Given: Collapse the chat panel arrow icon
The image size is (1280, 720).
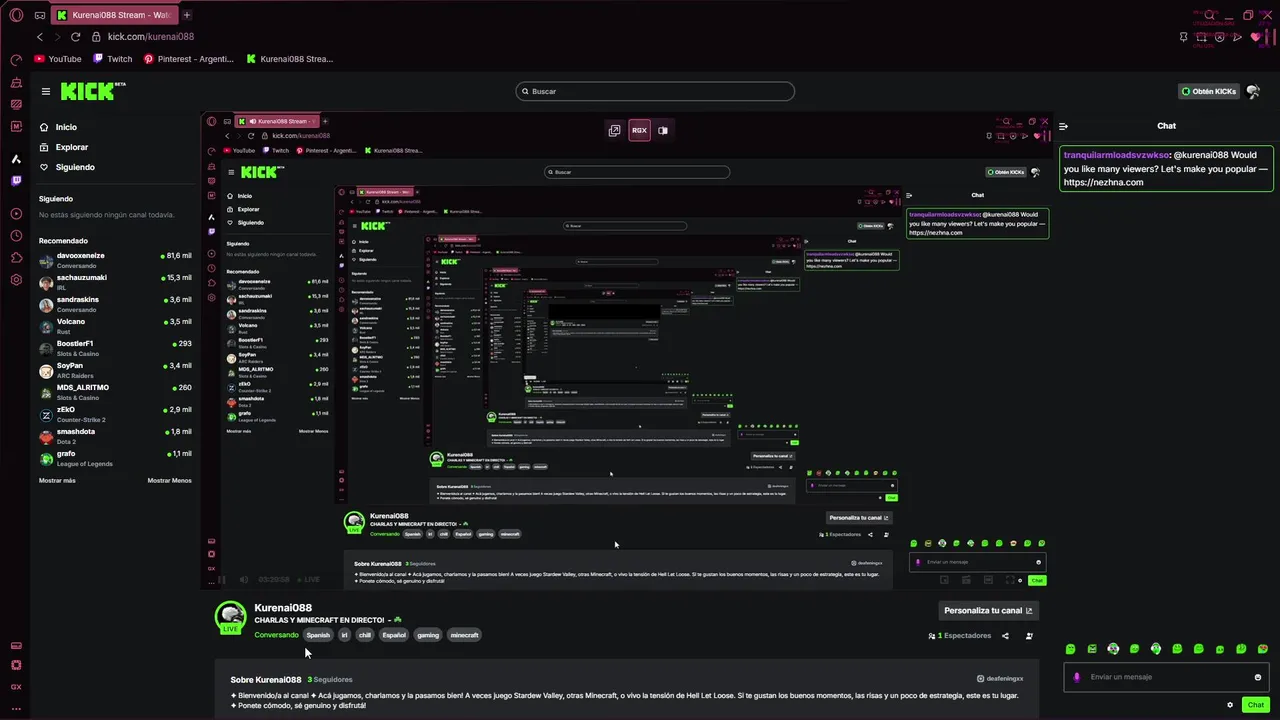Looking at the screenshot, I should pyautogui.click(x=1063, y=126).
